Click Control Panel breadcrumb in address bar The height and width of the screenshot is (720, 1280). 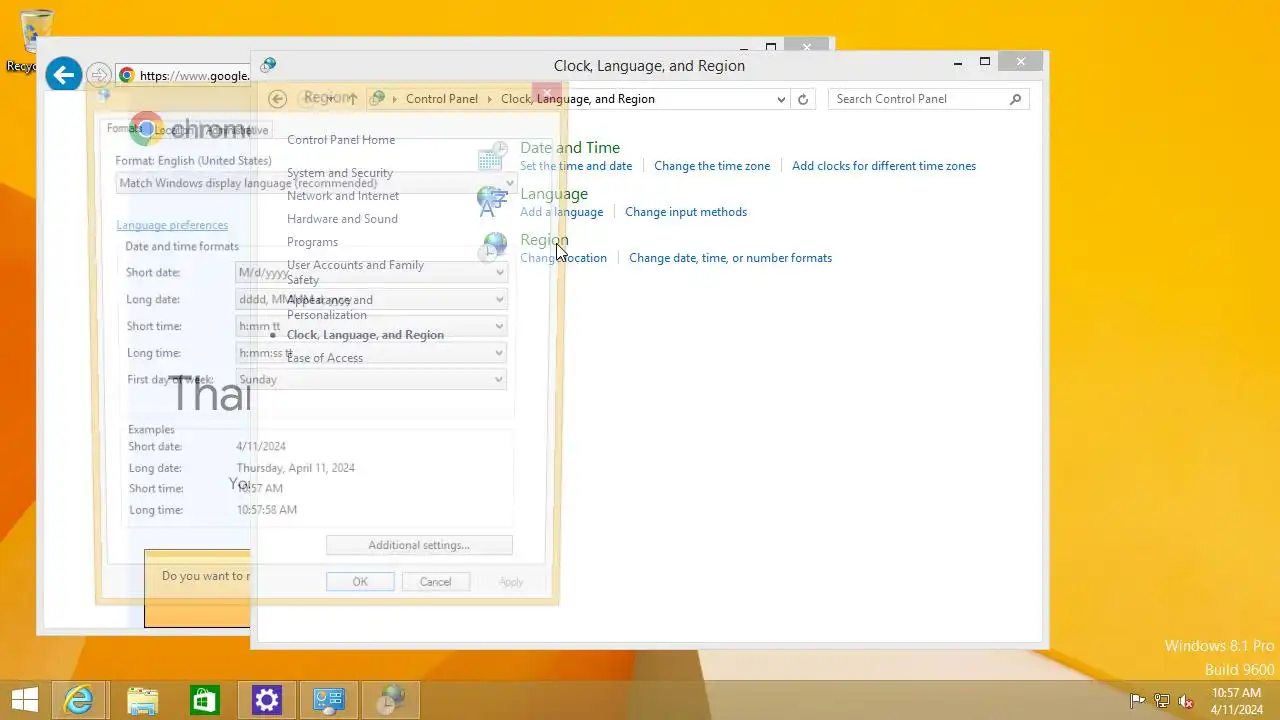(442, 99)
